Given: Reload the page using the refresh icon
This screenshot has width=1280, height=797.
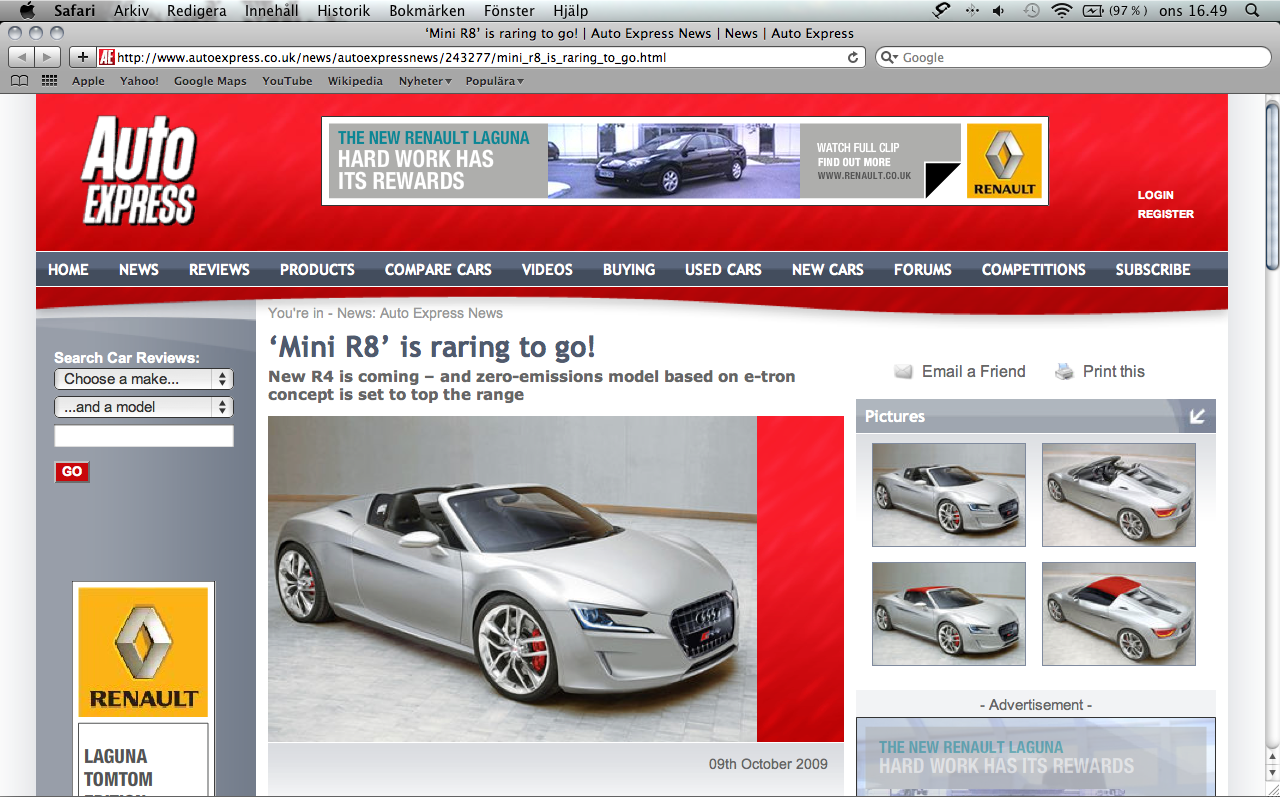Looking at the screenshot, I should tap(855, 57).
